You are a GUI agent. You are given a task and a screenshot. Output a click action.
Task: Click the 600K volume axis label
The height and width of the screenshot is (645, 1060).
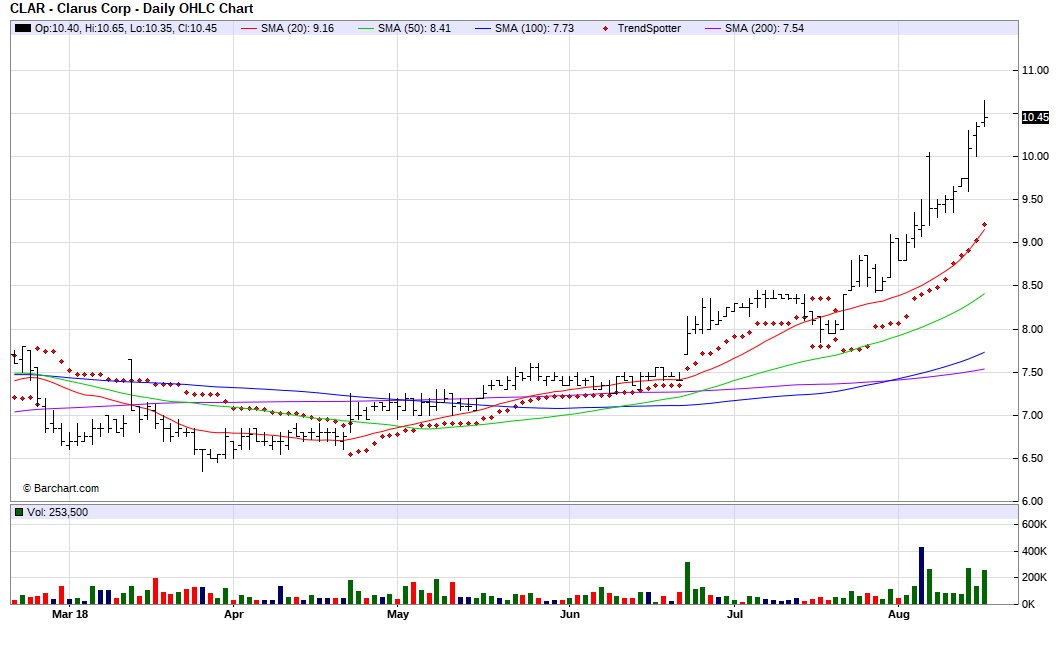[1034, 525]
